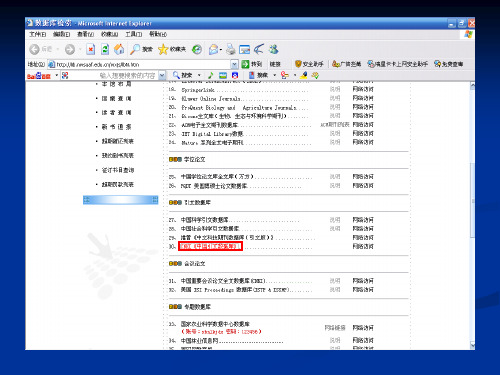Click the blue pen Discuss icon
Image resolution: width=500 pixels, height=375 pixels.
[x=259, y=49]
